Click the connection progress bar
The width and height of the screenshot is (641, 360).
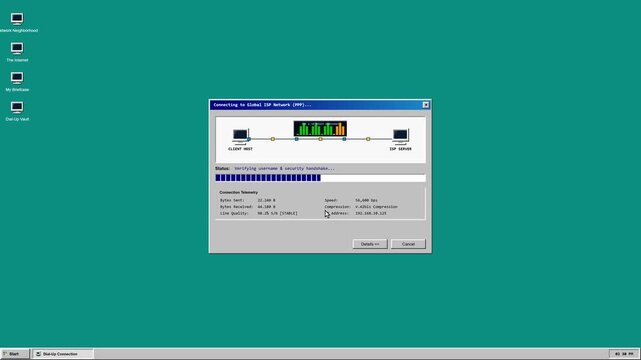click(x=320, y=178)
